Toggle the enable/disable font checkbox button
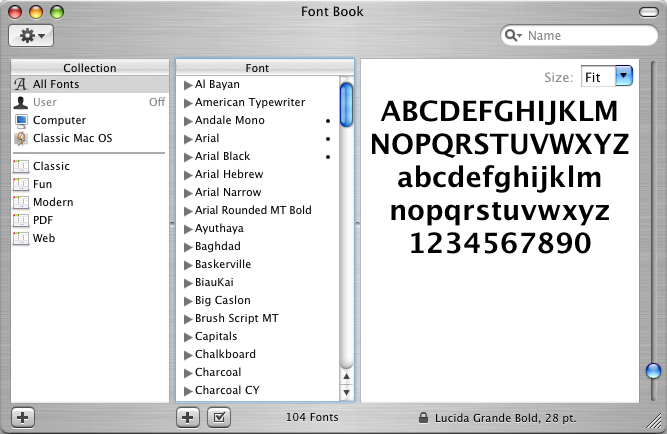Viewport: 667px width, 434px height. (219, 416)
